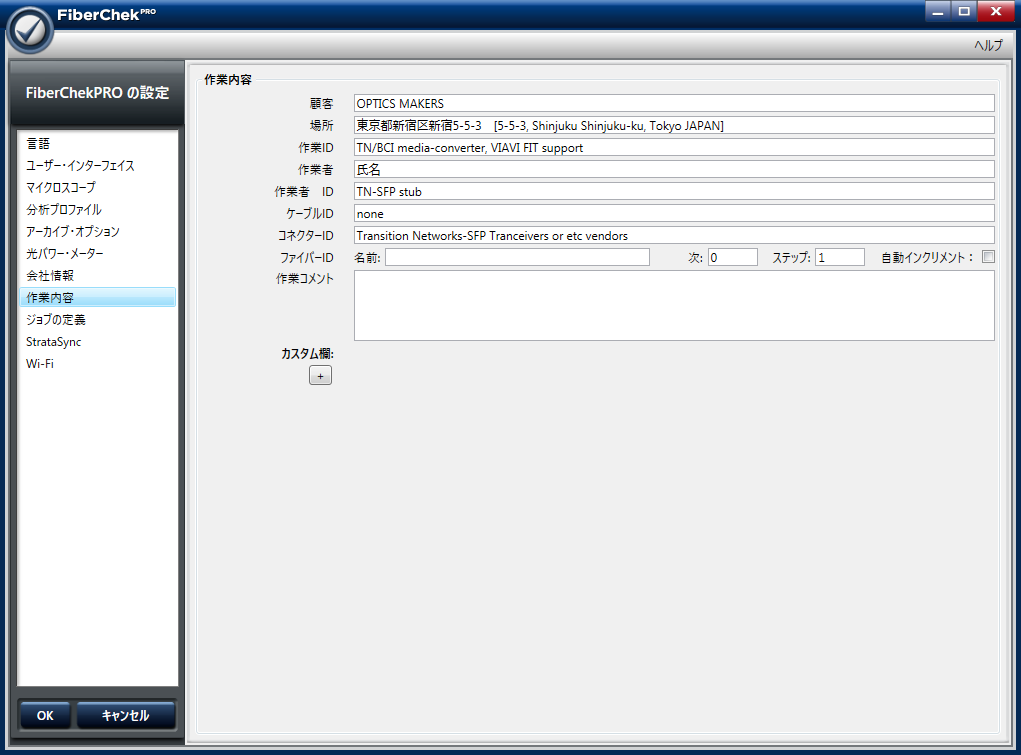
Task: Focus the 作業コメント text area
Action: click(x=674, y=306)
